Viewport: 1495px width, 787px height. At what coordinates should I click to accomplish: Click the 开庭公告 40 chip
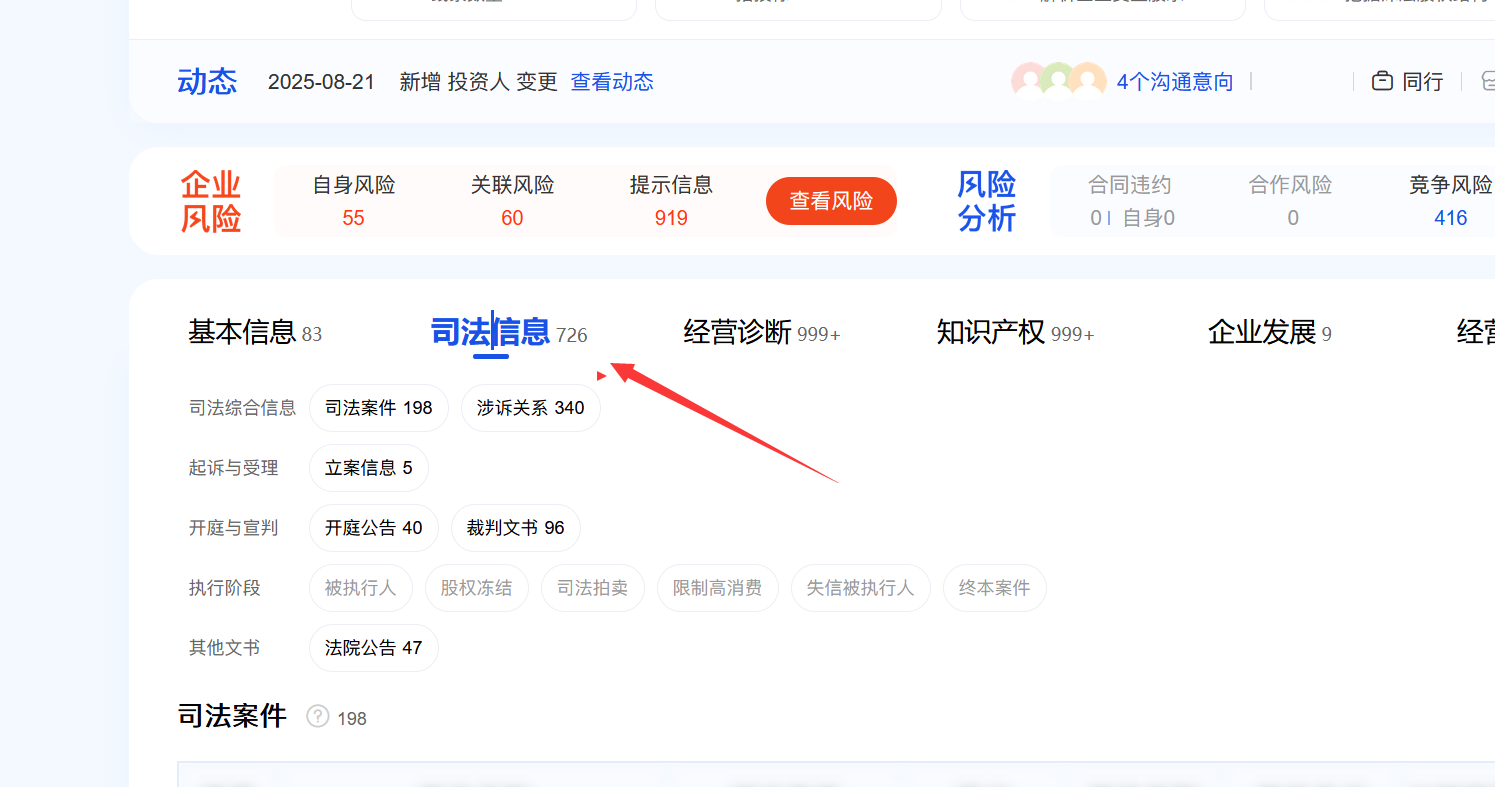coord(374,528)
